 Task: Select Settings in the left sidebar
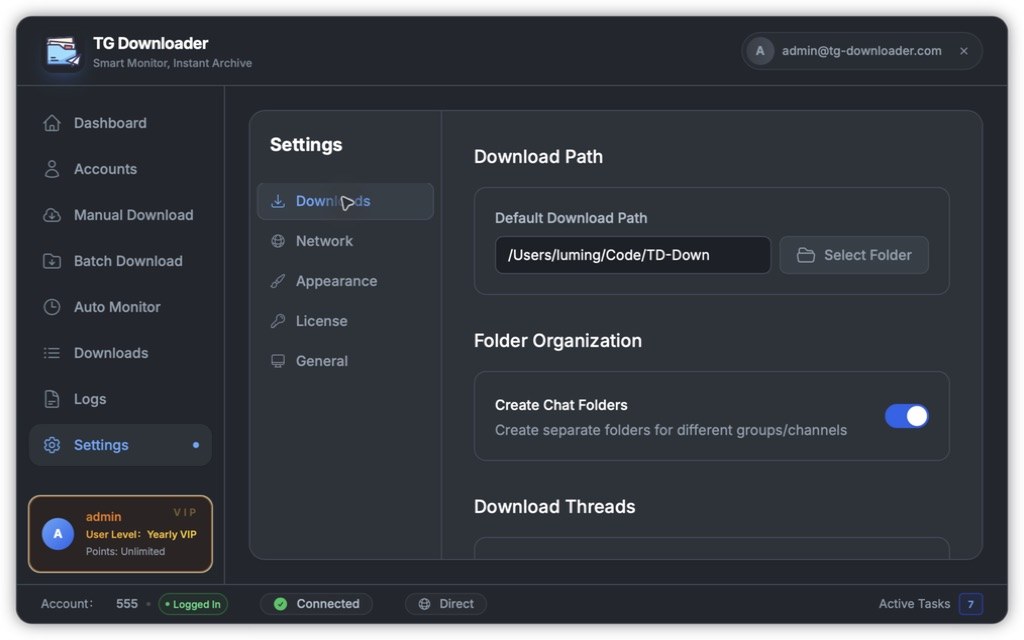tap(120, 445)
